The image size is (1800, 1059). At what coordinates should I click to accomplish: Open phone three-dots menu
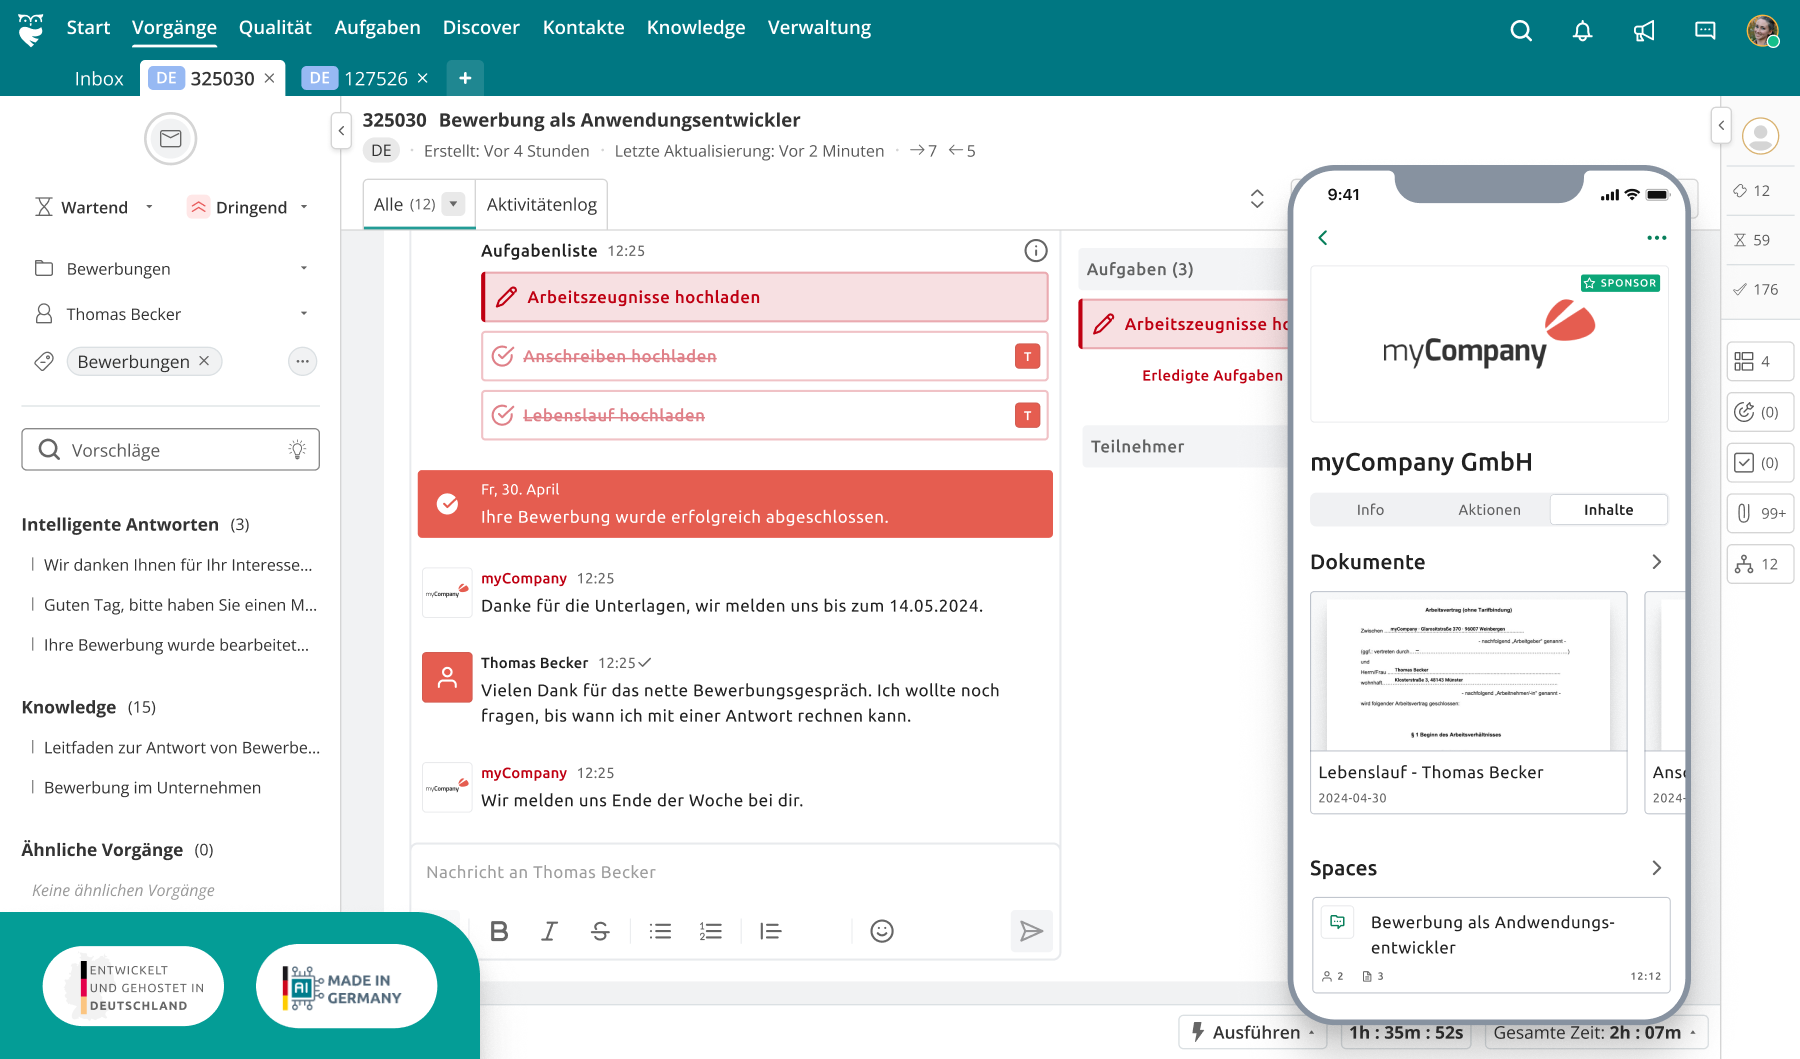pos(1657,238)
